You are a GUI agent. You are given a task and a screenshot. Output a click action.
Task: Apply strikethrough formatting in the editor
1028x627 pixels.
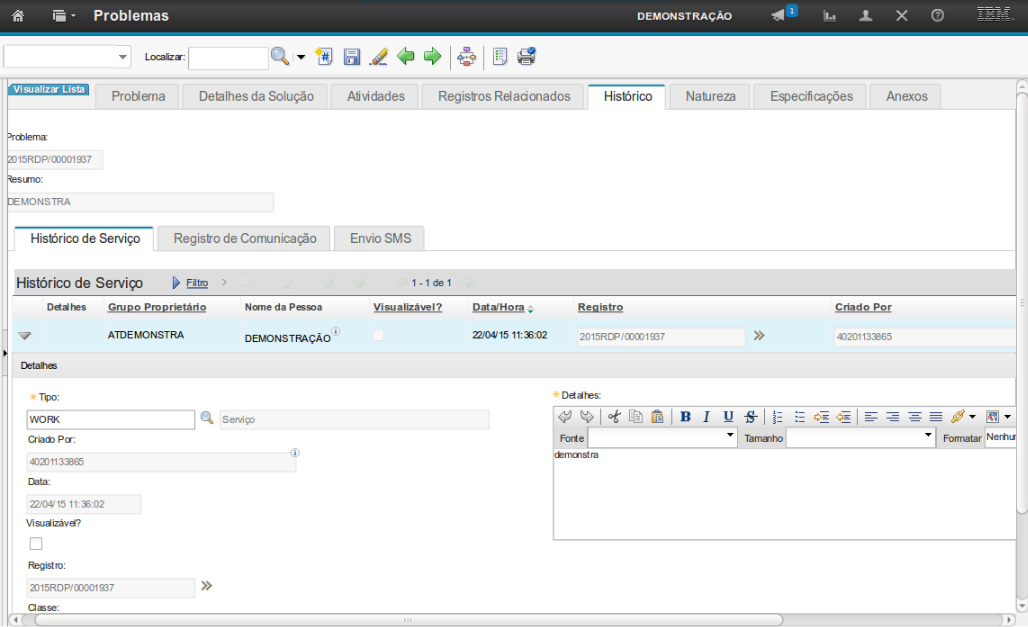point(750,417)
